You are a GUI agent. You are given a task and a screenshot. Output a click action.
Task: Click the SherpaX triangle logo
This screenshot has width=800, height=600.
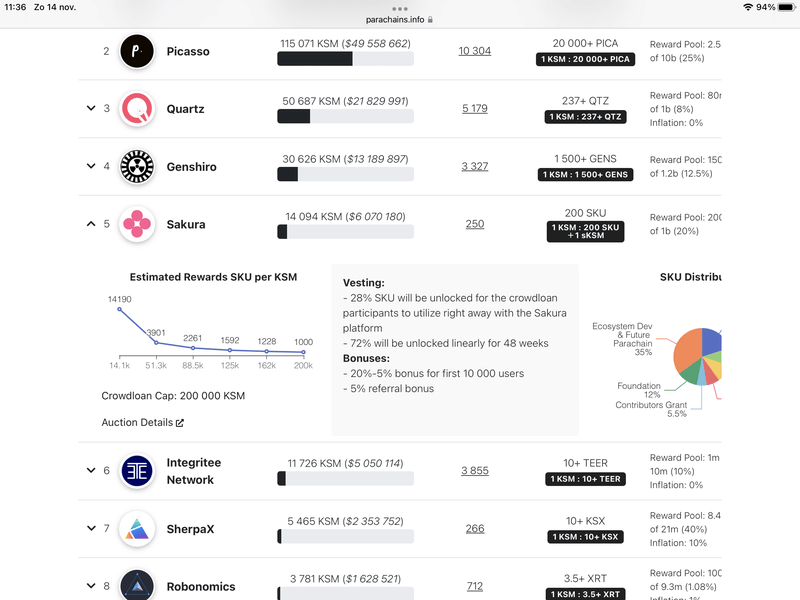[137, 529]
